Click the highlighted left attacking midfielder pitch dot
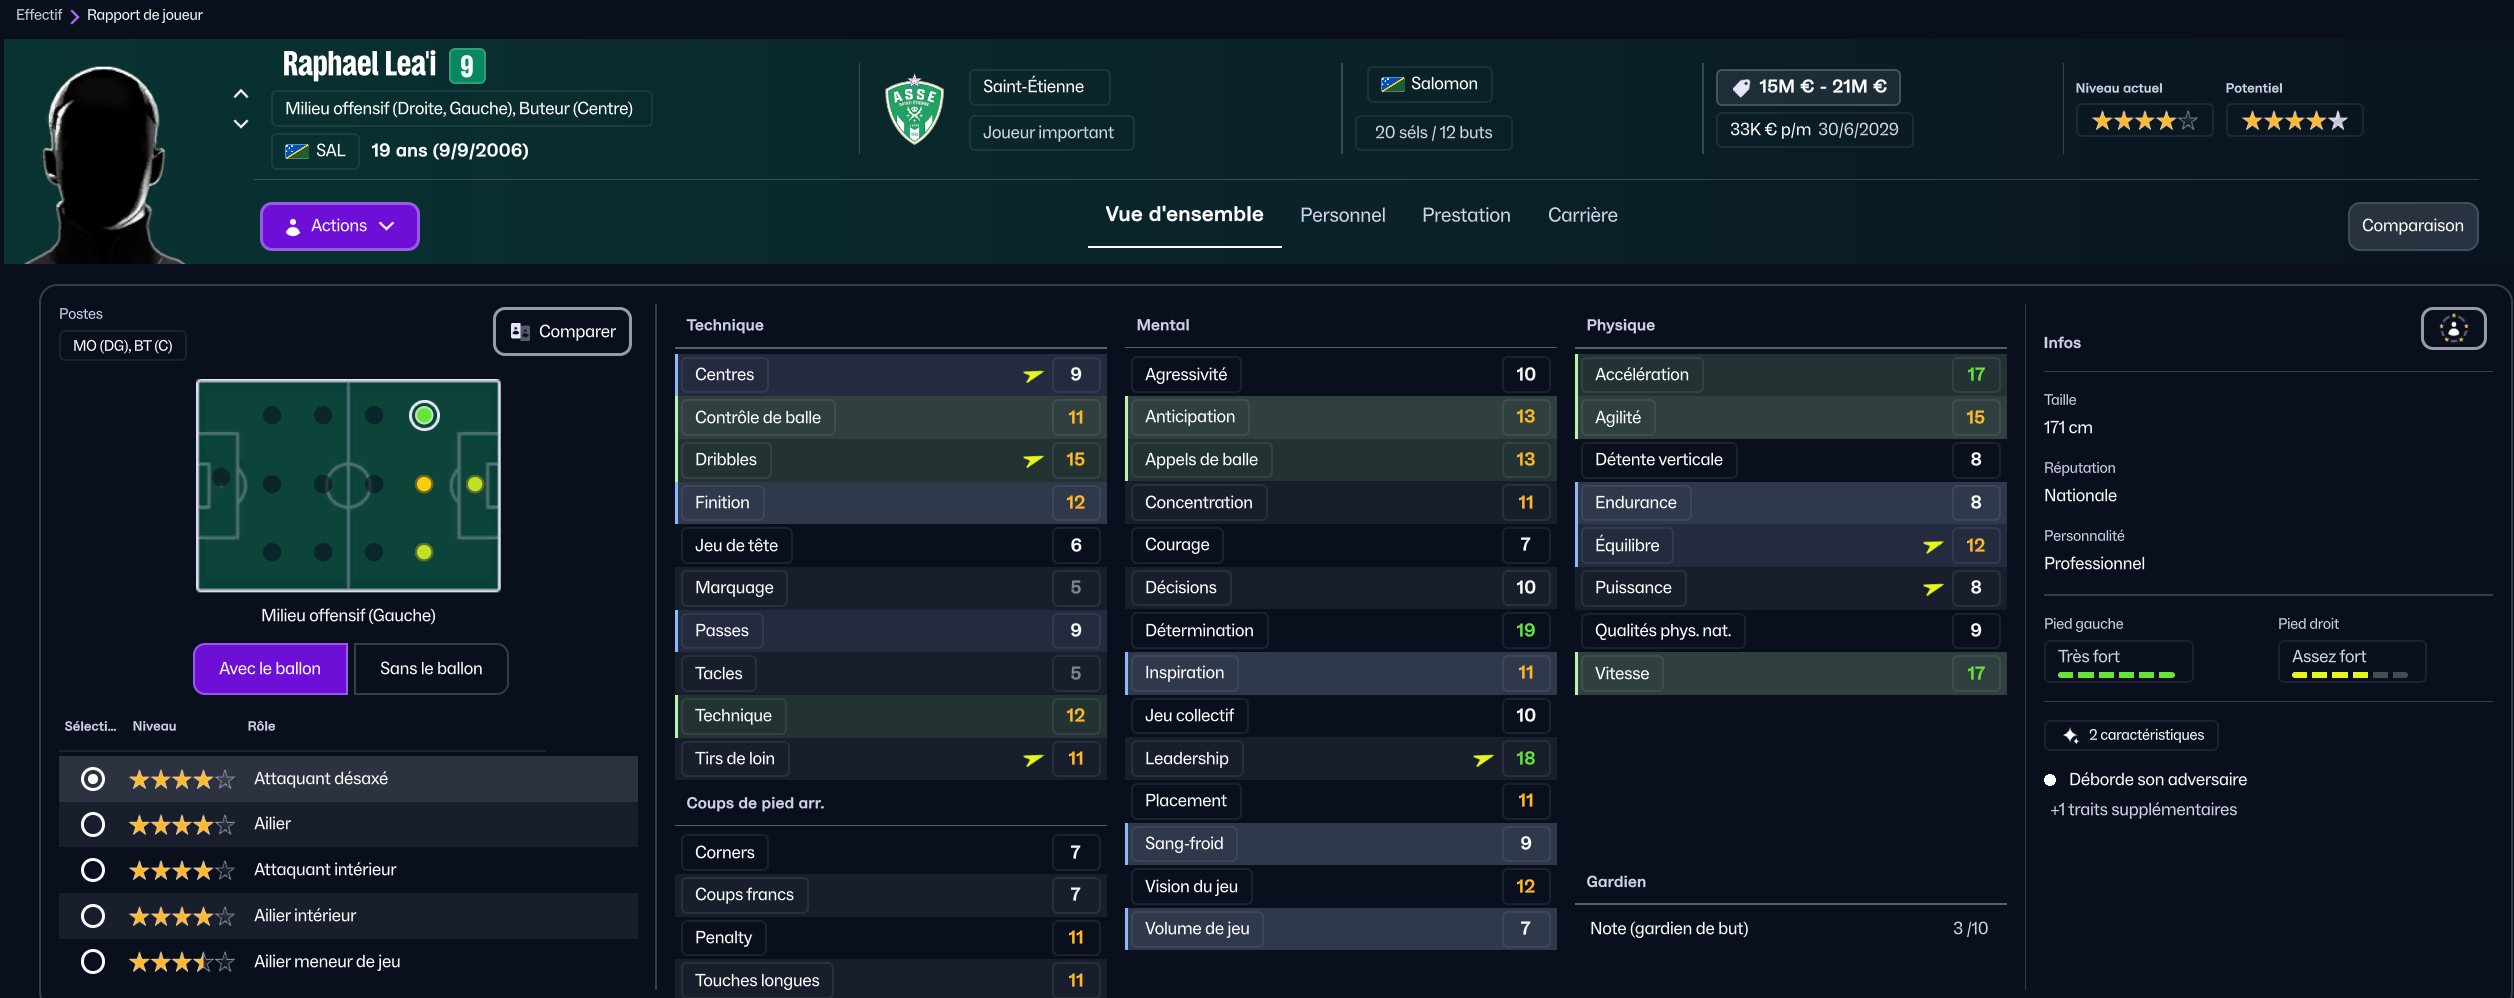The image size is (2514, 998). pos(424,415)
